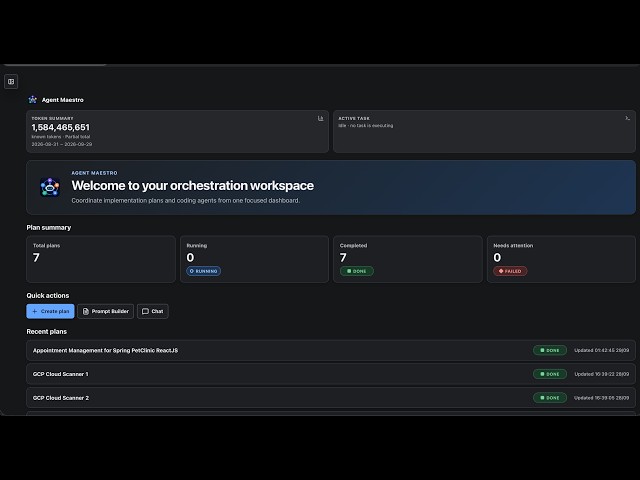
Task: Click the RUNNING status badge
Action: [204, 271]
